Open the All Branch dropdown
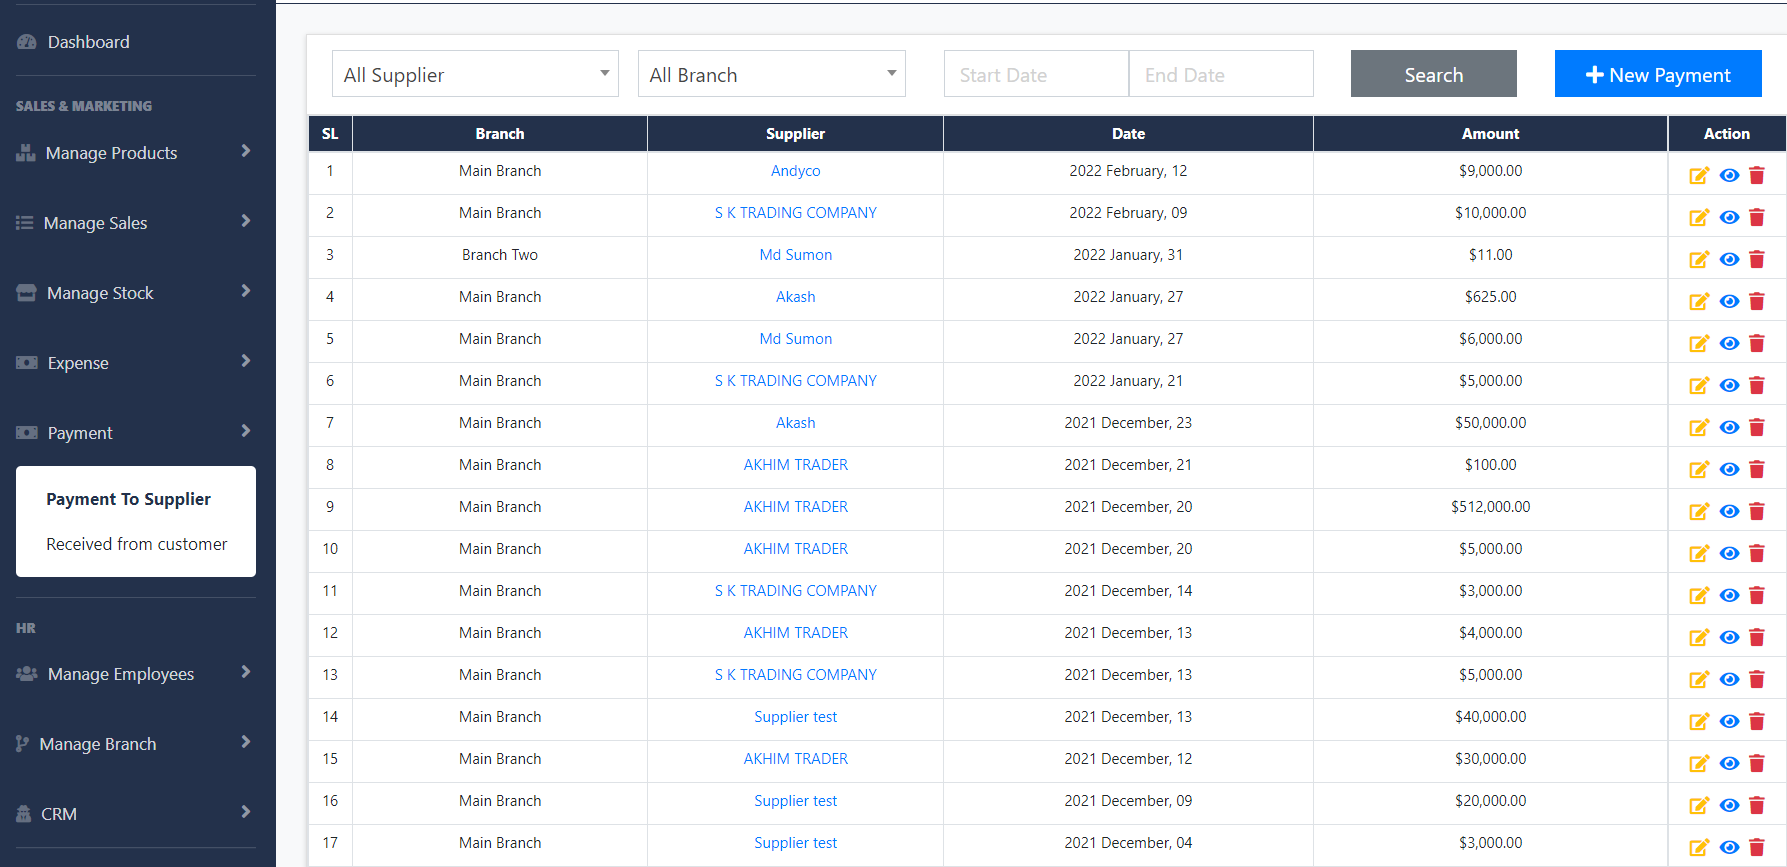 (x=771, y=74)
